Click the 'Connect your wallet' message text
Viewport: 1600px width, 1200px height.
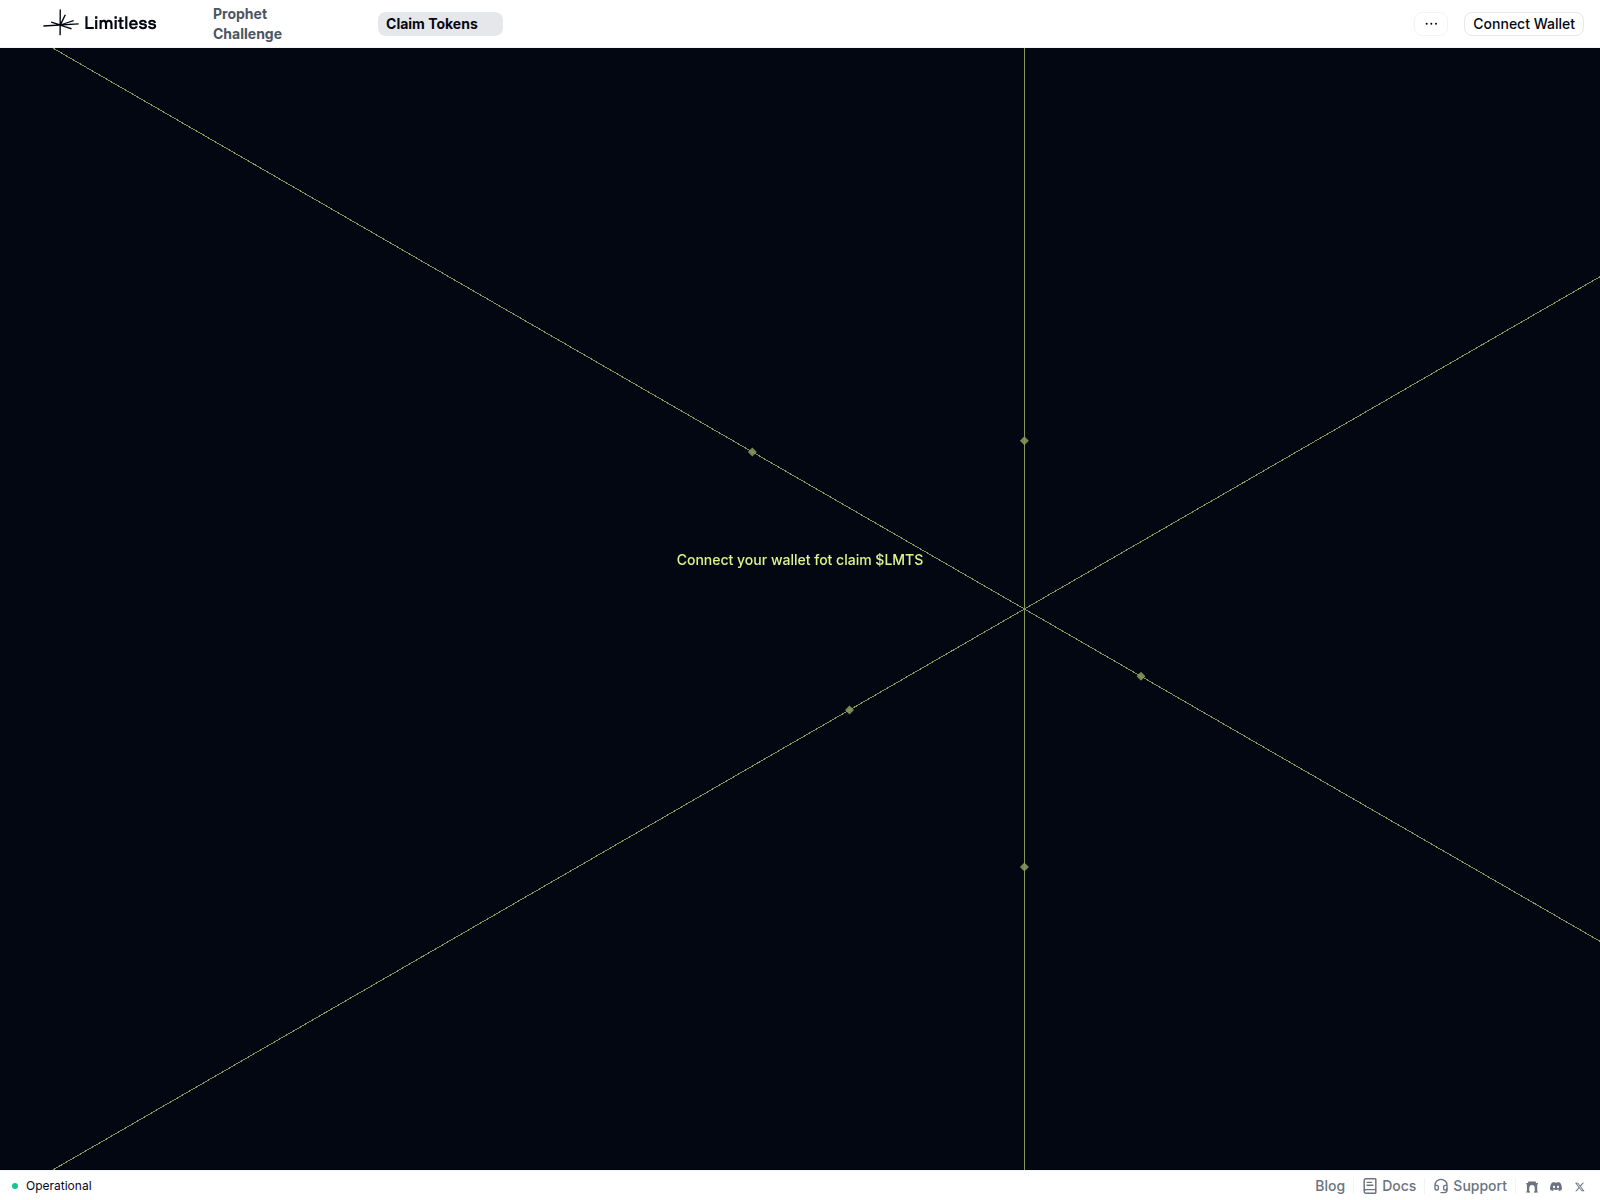(x=800, y=560)
